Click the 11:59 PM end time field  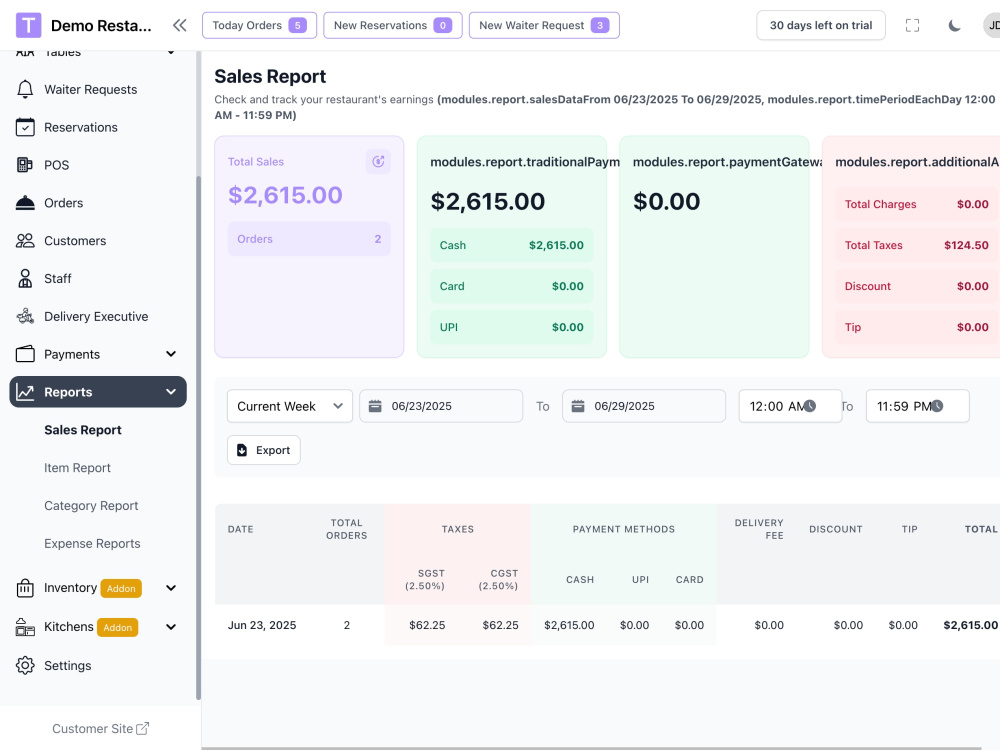pos(918,406)
